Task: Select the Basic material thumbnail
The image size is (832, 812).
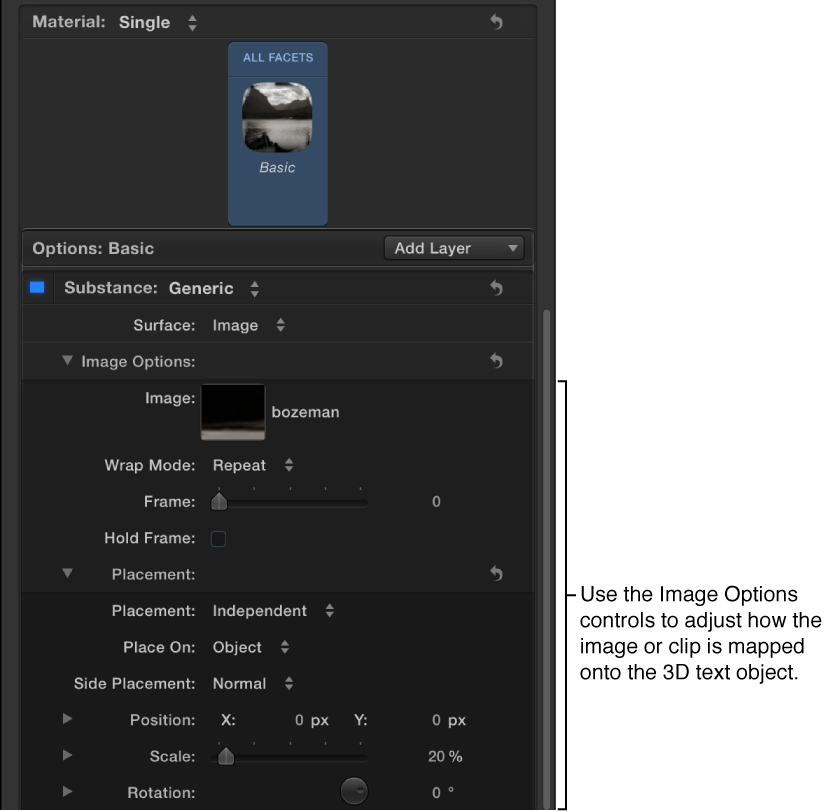Action: click(x=277, y=117)
